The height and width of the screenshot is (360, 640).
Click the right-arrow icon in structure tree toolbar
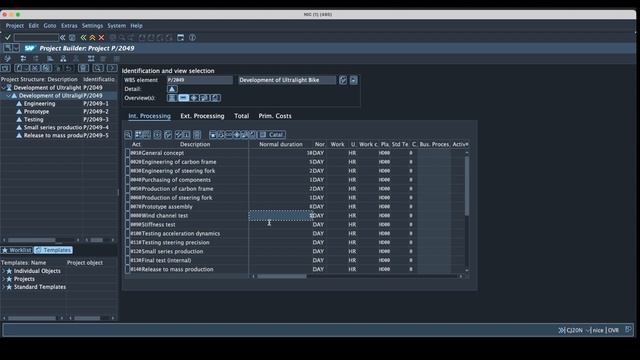(112, 68)
